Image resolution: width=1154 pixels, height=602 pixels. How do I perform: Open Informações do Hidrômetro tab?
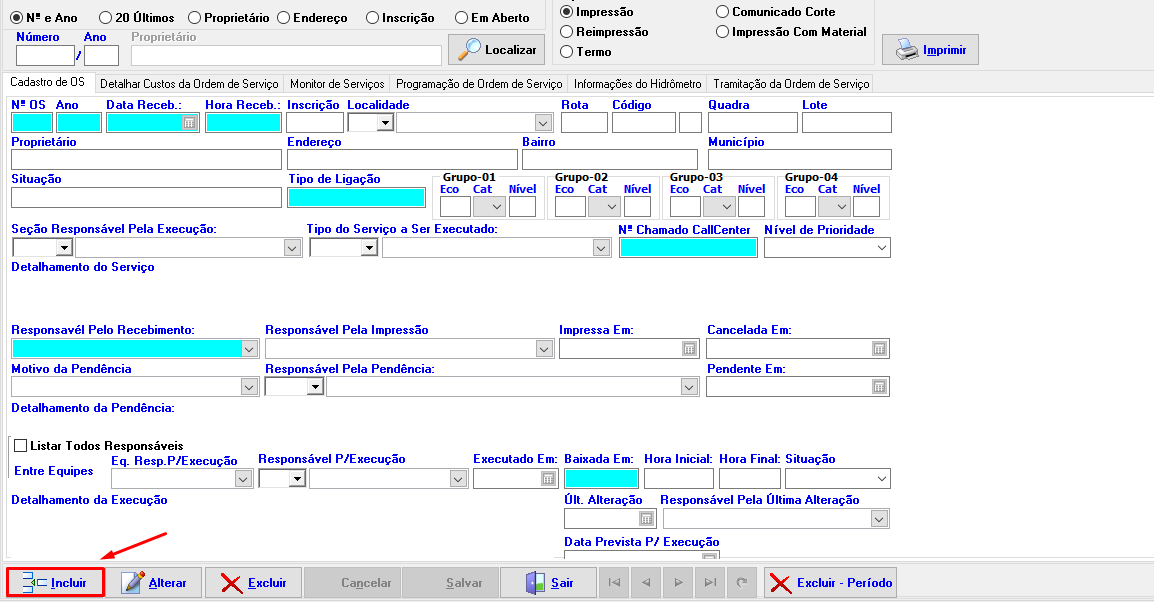click(x=637, y=84)
